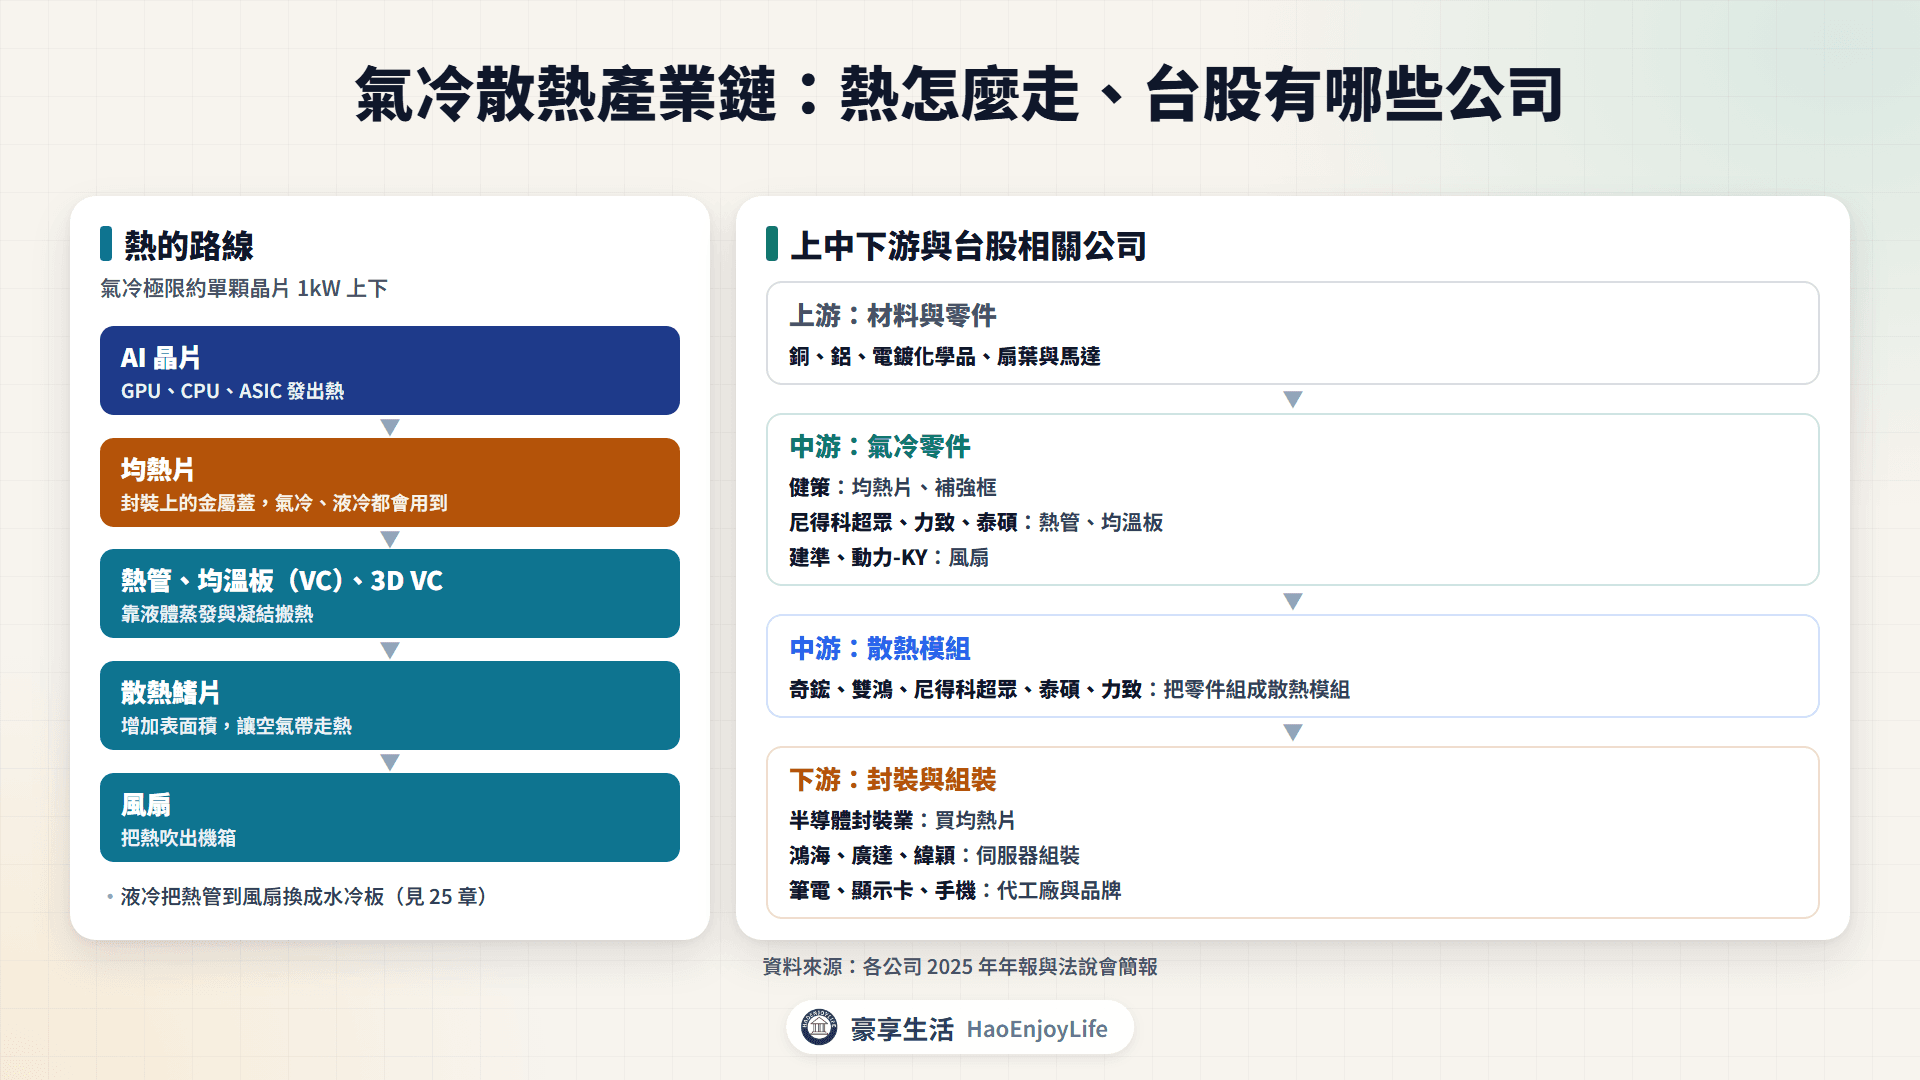Click the line 尼得科超眾、力致、泰碩：熱管、均溫板
The width and height of the screenshot is (1920, 1080).
click(976, 522)
